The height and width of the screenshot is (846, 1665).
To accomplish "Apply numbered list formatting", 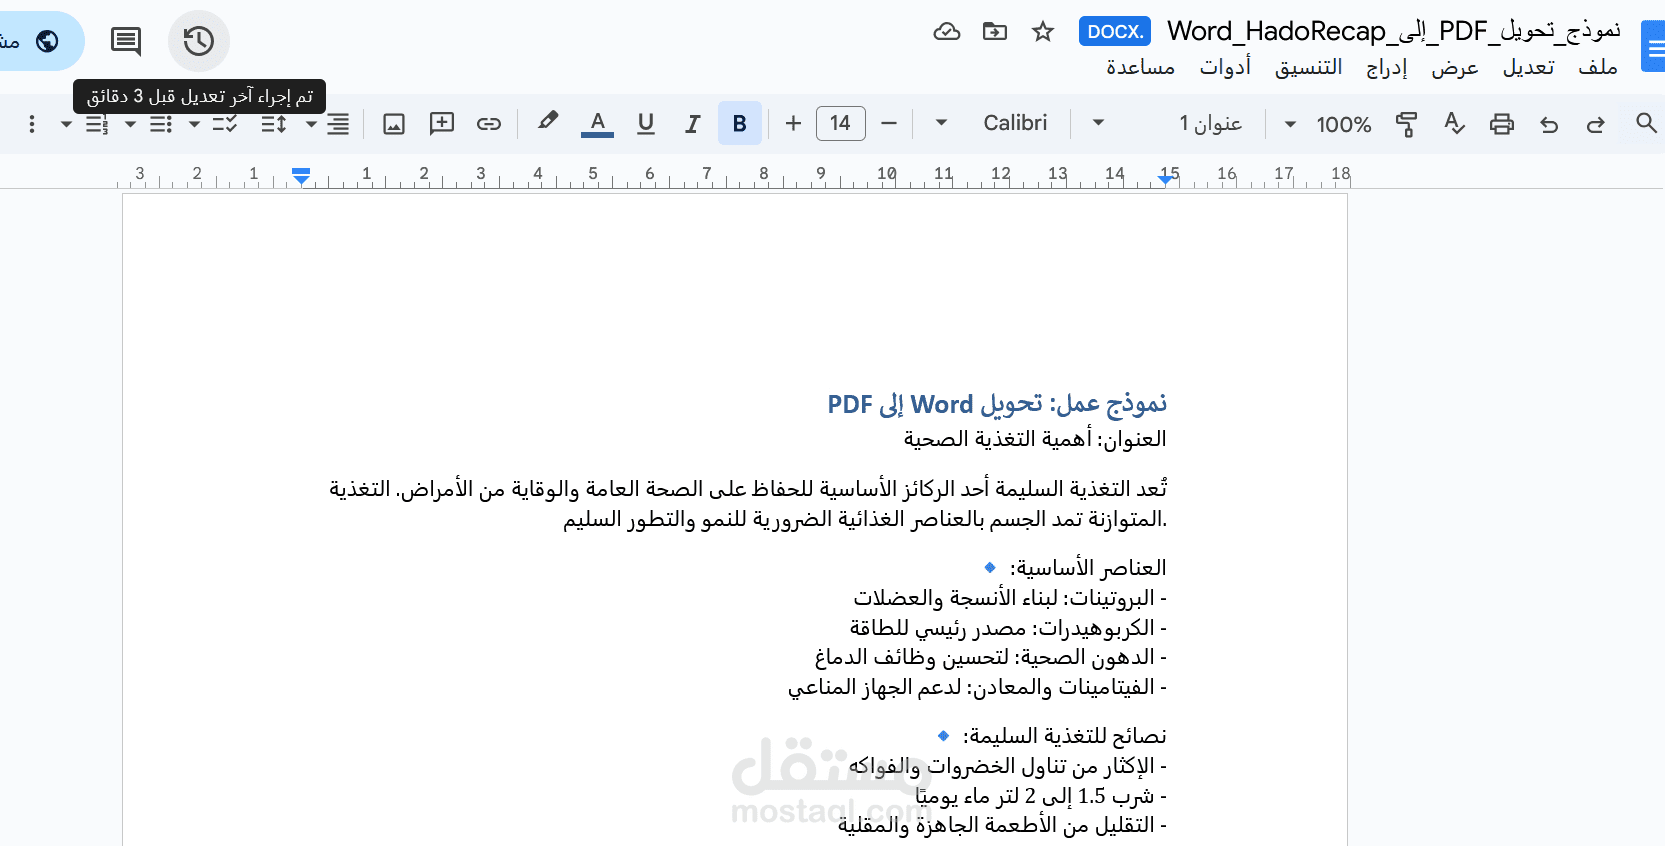I will 97,124.
